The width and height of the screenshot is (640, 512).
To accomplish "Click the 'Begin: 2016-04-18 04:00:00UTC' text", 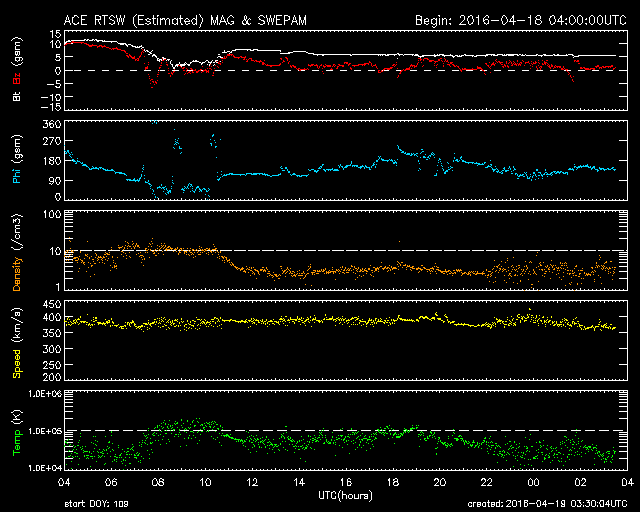I will pos(521,20).
